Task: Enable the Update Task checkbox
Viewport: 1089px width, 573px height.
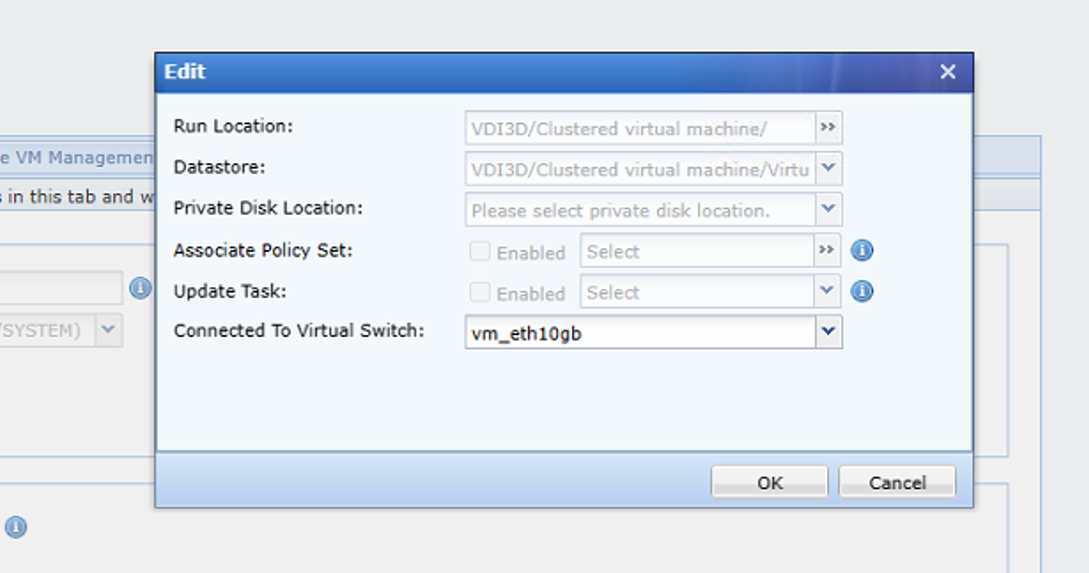Action: [x=480, y=292]
